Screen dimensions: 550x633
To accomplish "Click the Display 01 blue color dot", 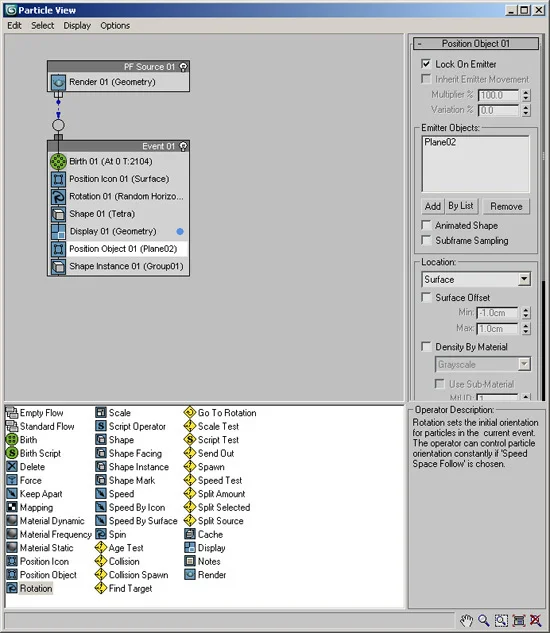I will (x=180, y=231).
